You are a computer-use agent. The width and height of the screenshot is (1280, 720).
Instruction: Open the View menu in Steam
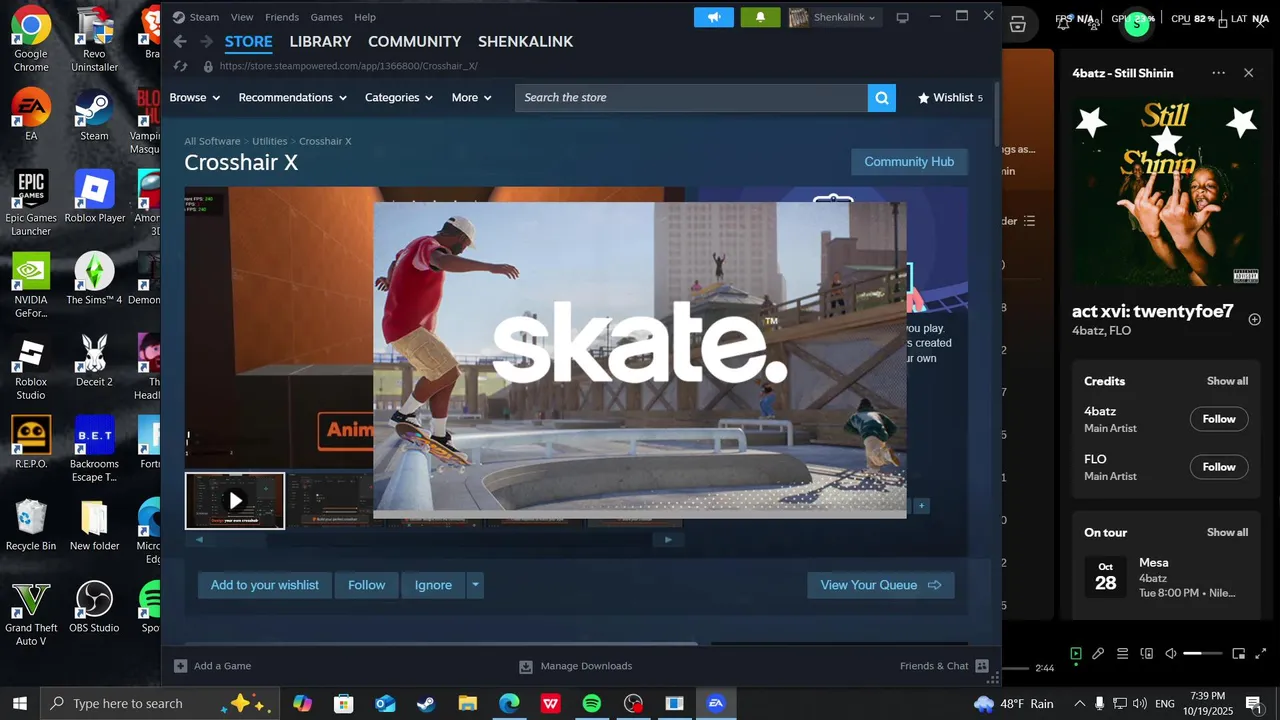pos(242,17)
